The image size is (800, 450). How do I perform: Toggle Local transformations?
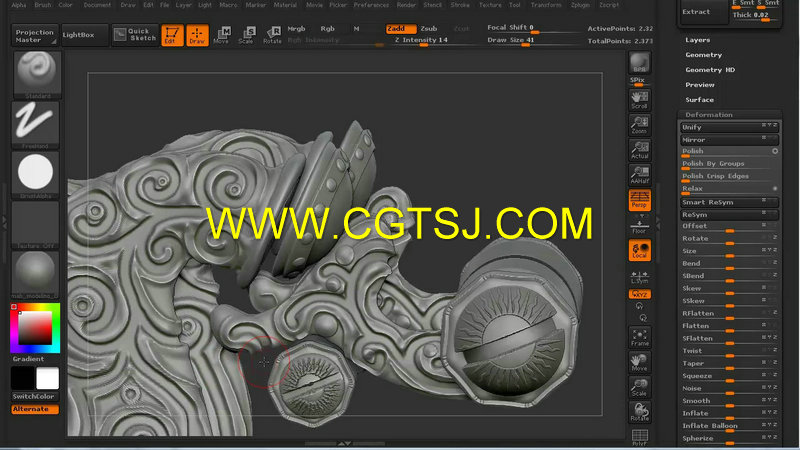pyautogui.click(x=639, y=250)
